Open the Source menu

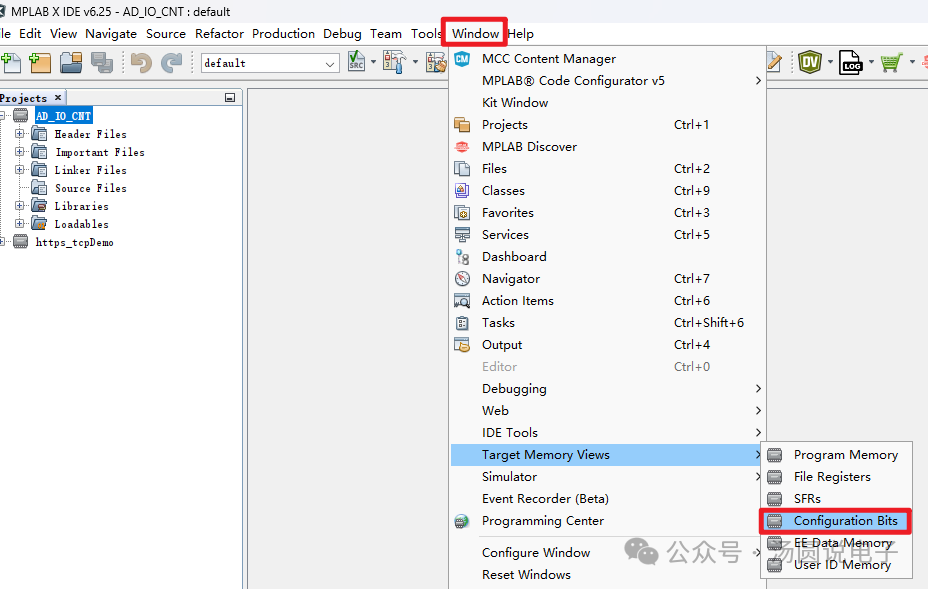click(166, 34)
